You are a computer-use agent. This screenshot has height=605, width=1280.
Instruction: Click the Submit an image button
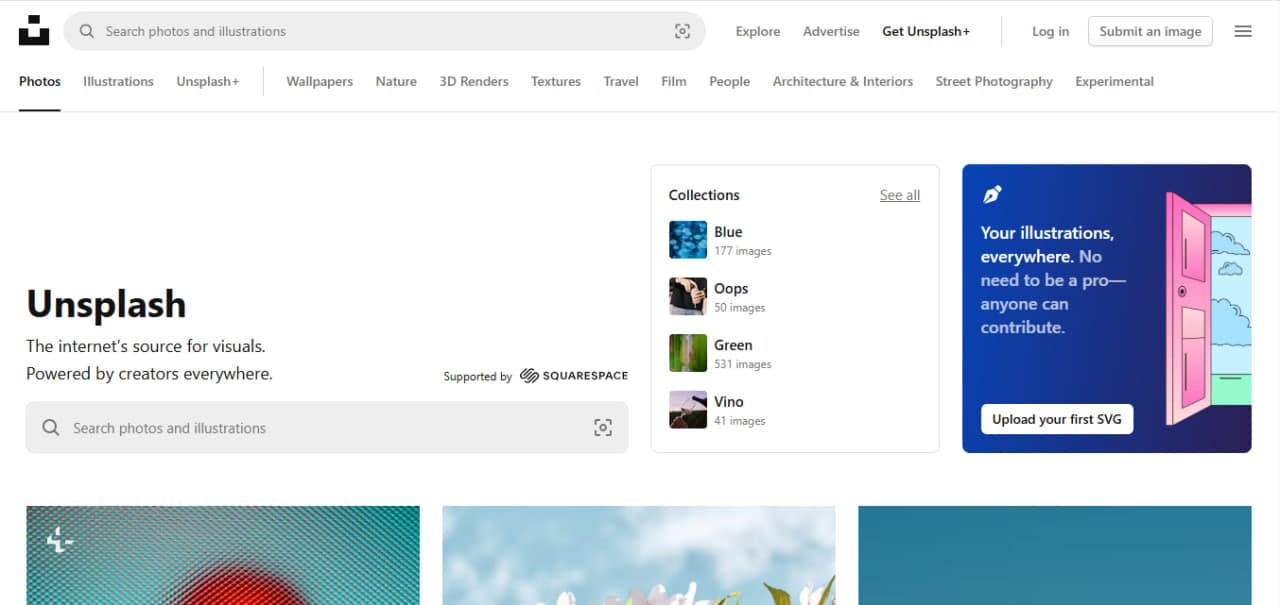pyautogui.click(x=1150, y=31)
